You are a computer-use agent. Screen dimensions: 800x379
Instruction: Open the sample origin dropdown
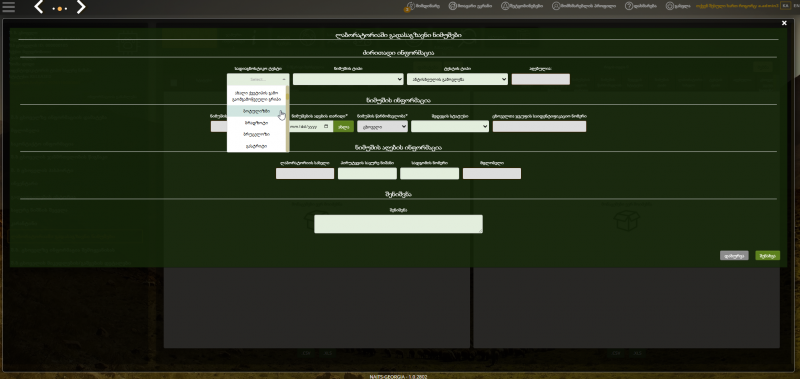coord(382,127)
